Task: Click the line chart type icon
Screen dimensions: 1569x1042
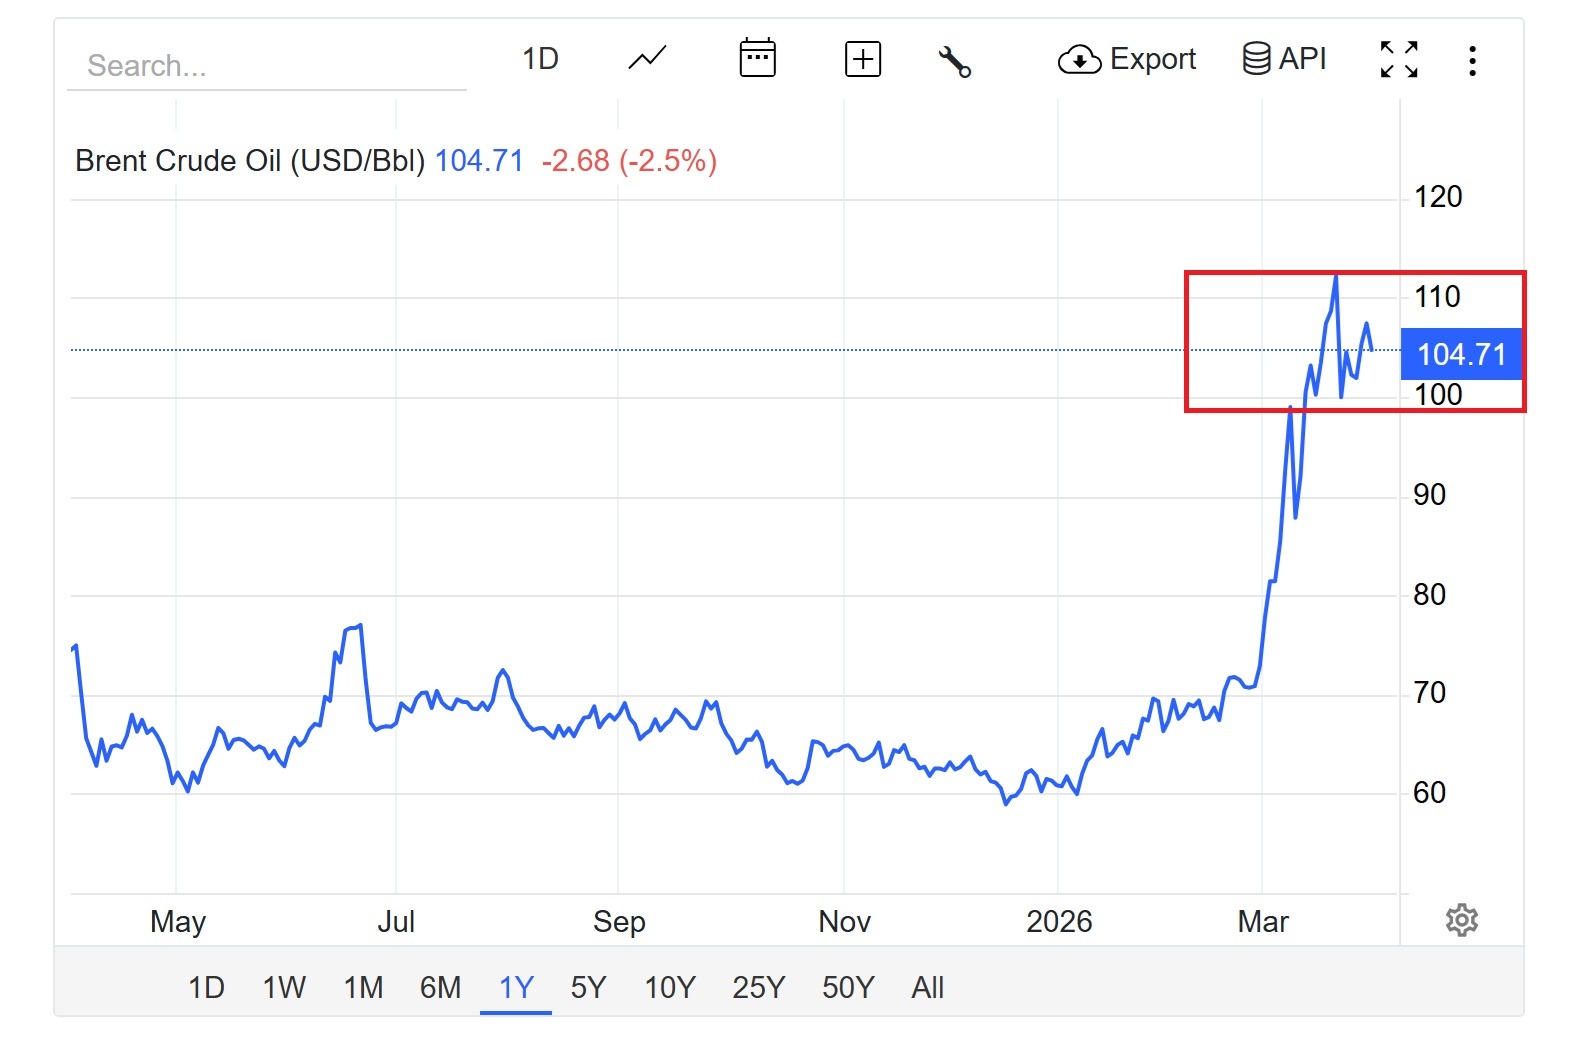Action: point(647,59)
